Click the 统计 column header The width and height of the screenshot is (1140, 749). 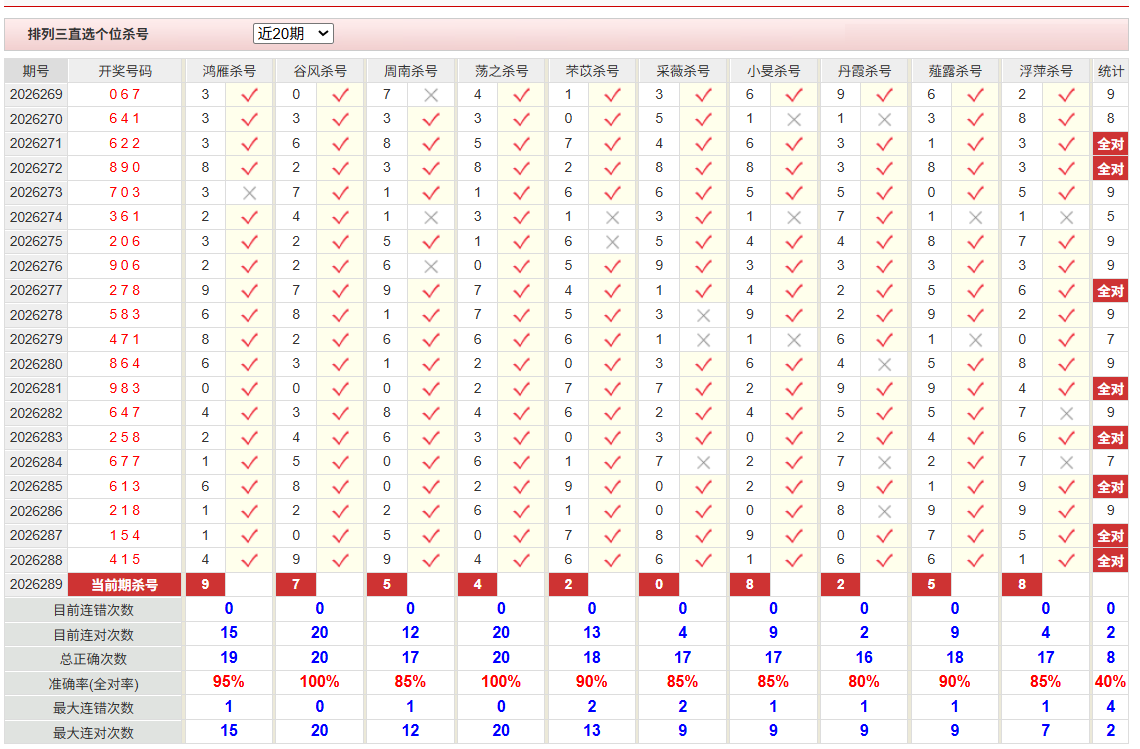tap(1110, 71)
